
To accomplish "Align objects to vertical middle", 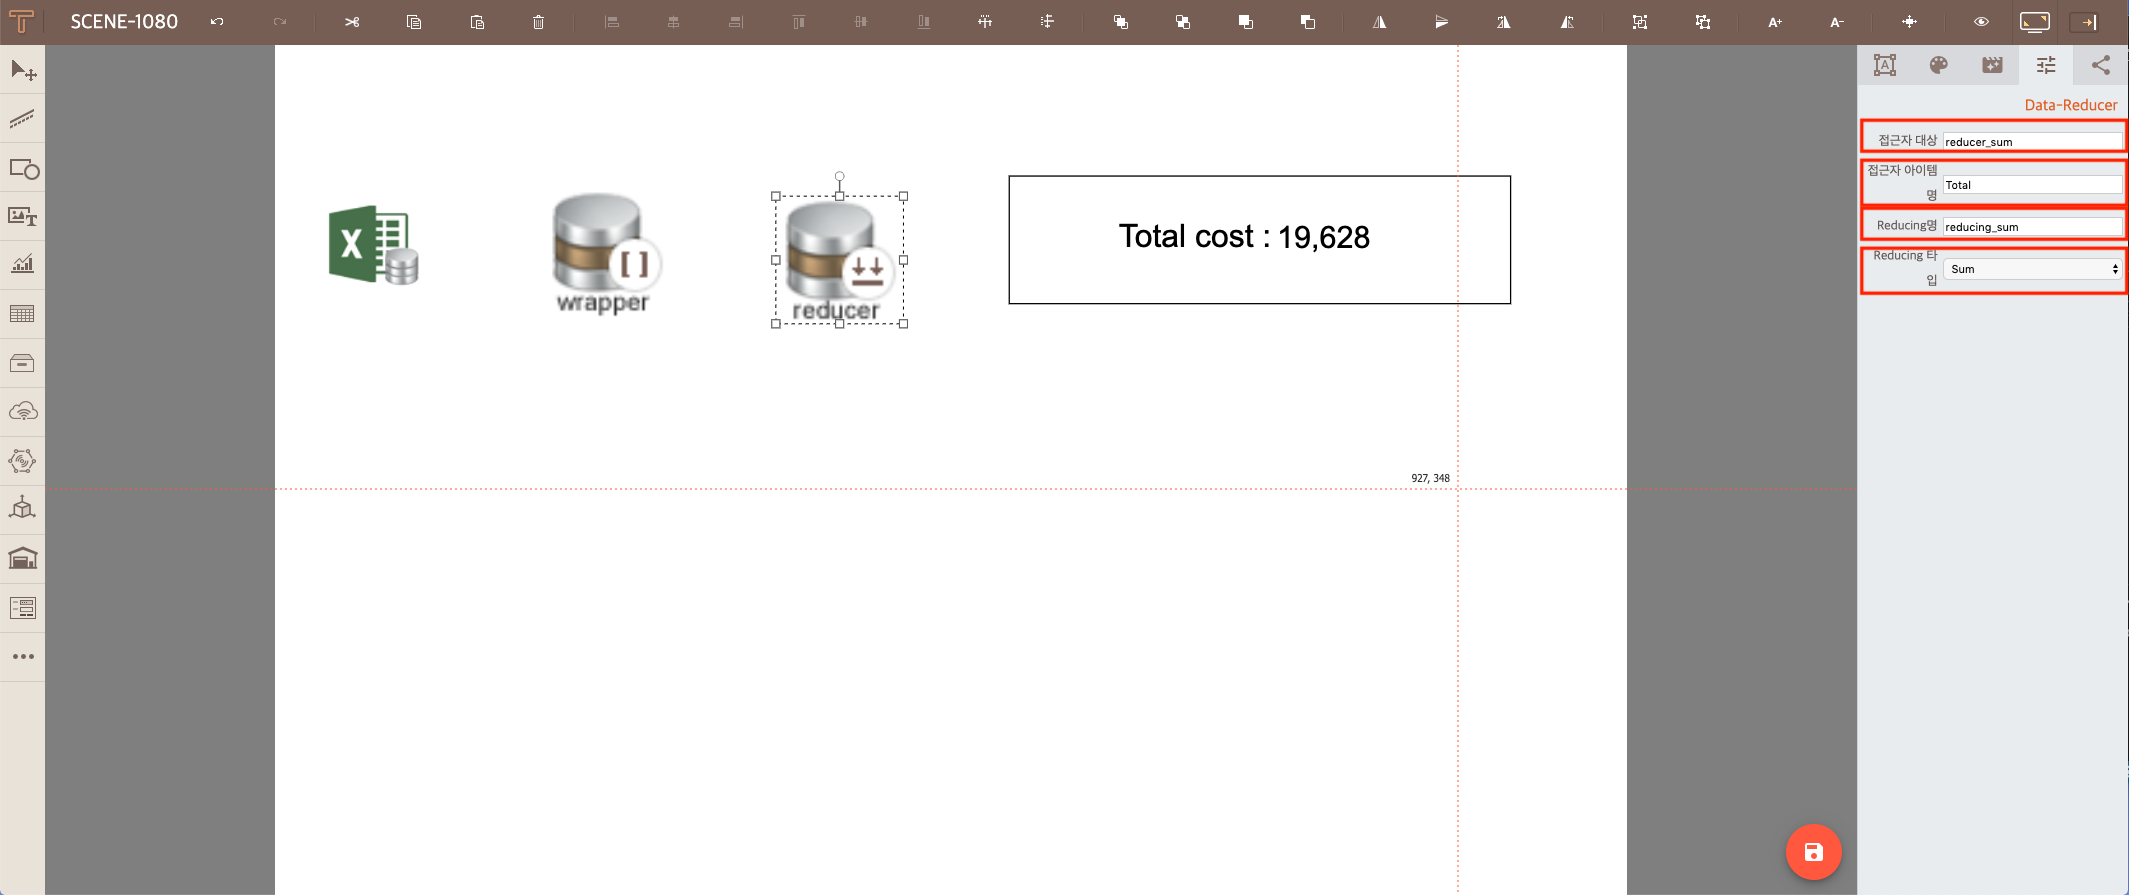I will pos(861,22).
